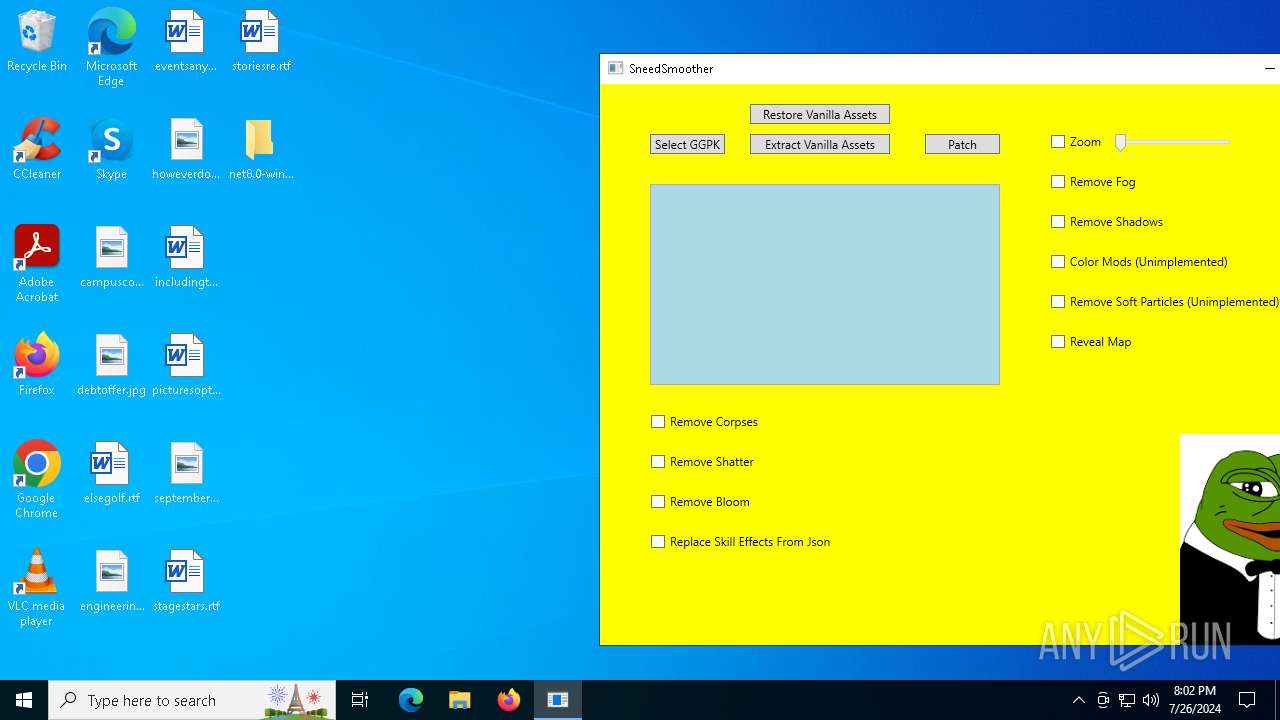Image resolution: width=1280 pixels, height=720 pixels.
Task: Enable the Remove Shatter checkbox
Action: pyautogui.click(x=658, y=462)
